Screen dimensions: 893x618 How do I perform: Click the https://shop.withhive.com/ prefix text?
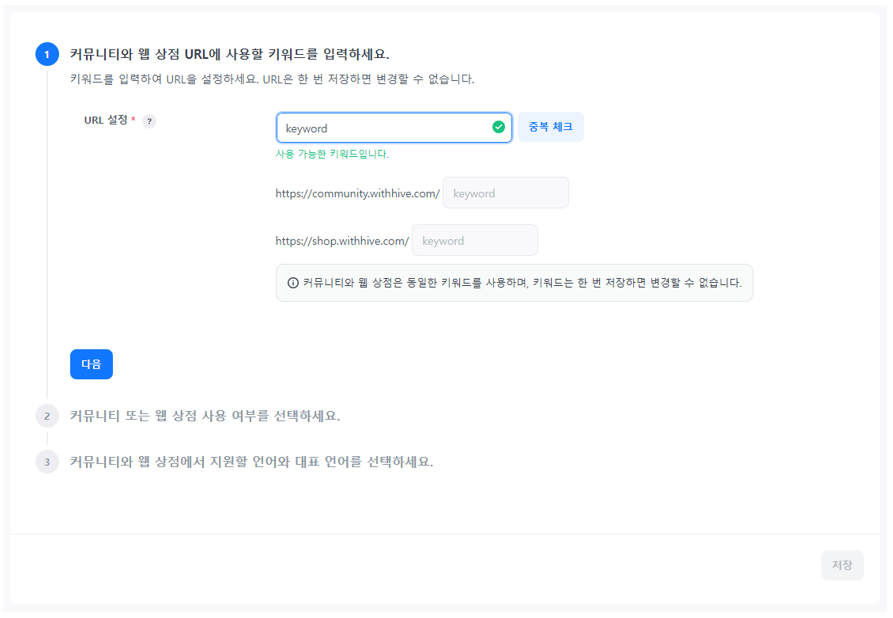[x=342, y=241]
